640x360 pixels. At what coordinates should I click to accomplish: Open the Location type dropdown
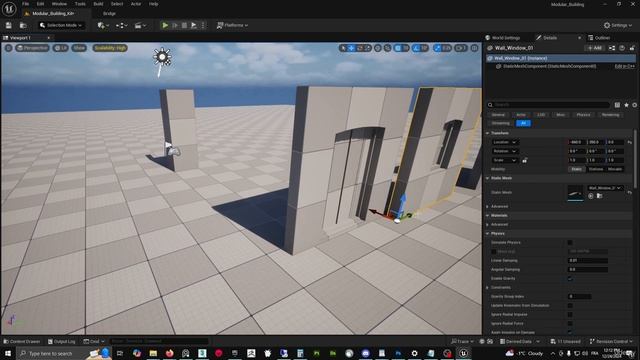click(504, 142)
